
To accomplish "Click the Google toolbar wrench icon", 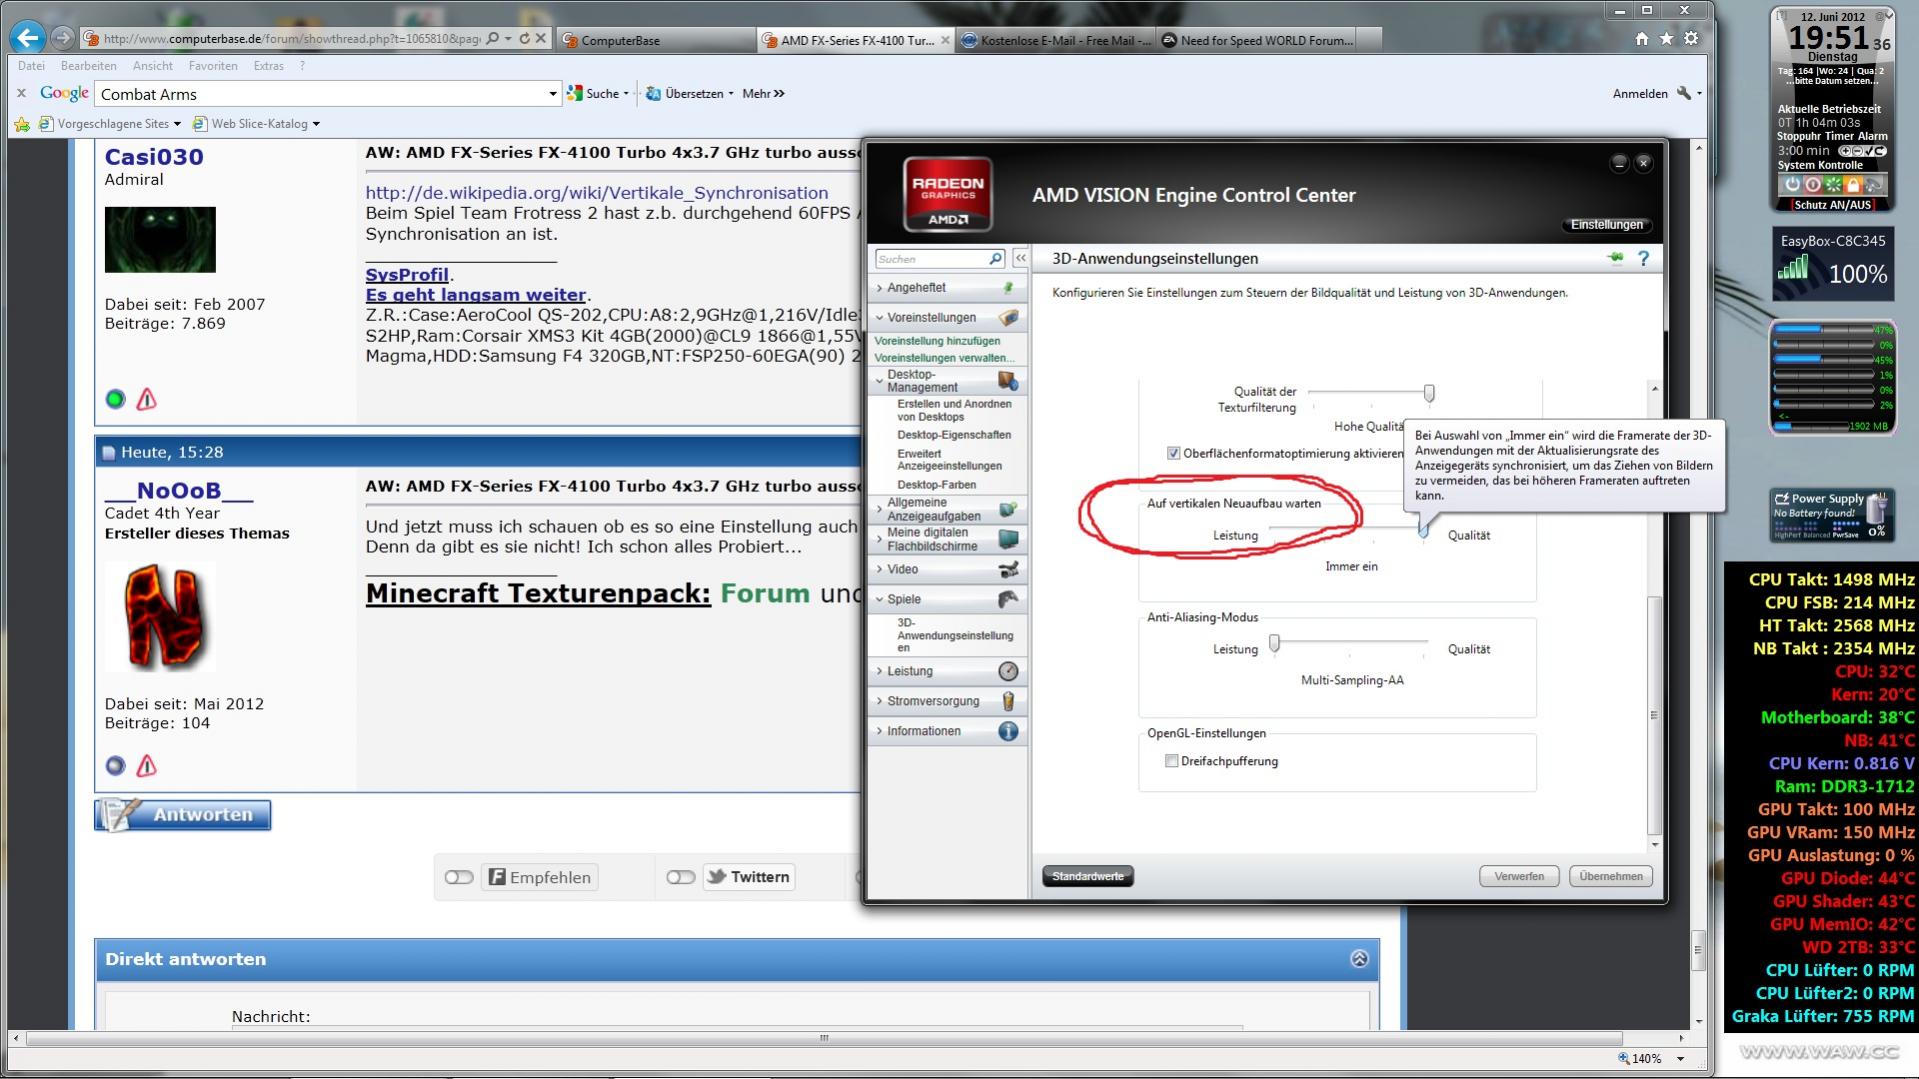I will coord(1684,93).
